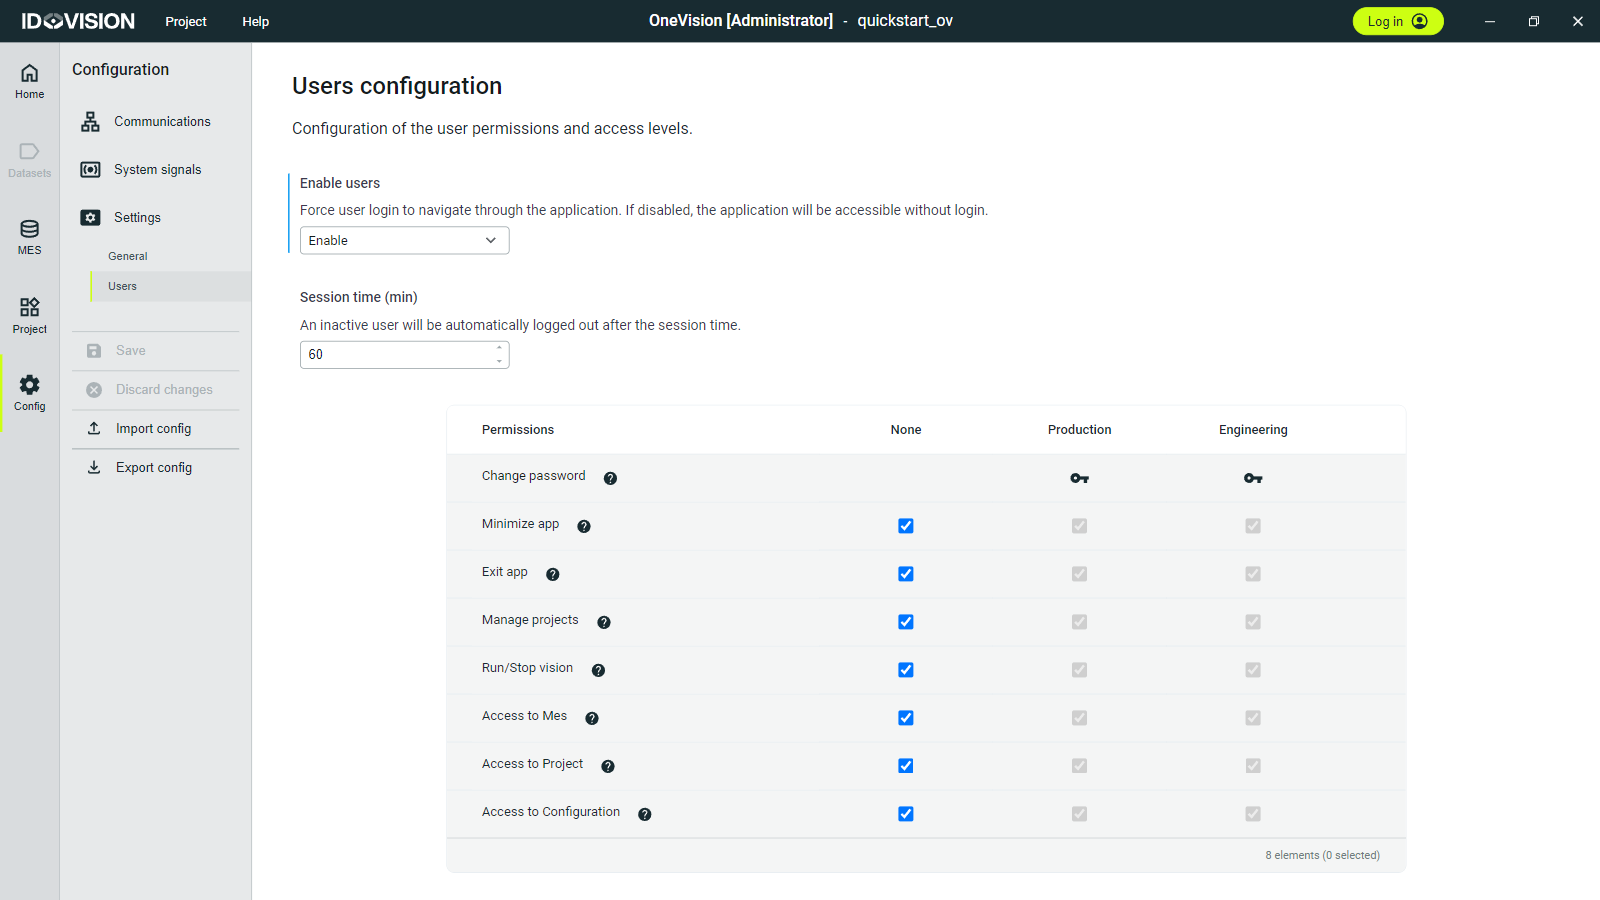Open the Project menu in title bar
1600x900 pixels.
[186, 22]
